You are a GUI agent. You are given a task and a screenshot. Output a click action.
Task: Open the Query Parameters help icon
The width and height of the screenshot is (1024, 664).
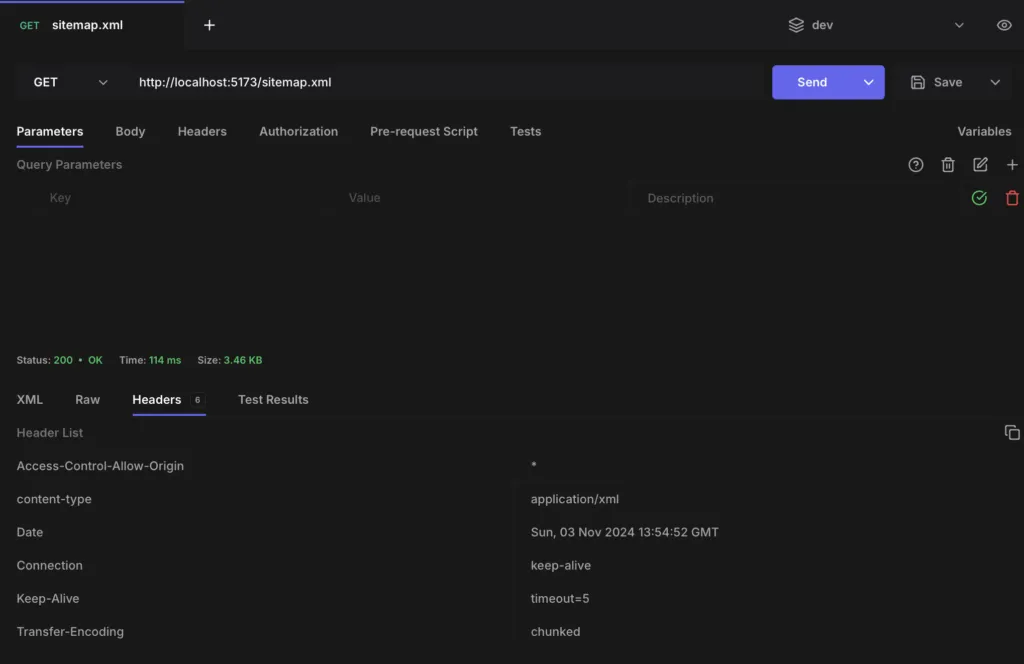915,165
